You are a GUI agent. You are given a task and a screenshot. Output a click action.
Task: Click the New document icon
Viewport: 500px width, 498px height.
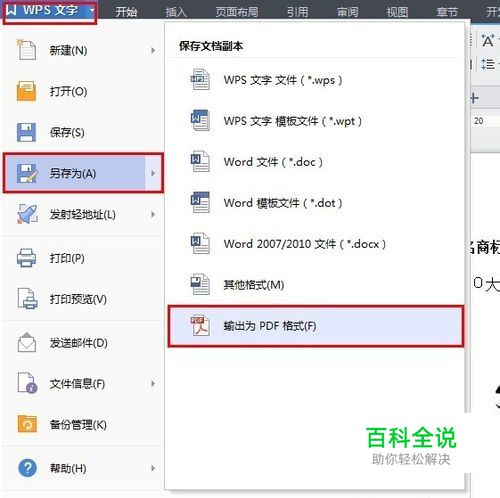27,50
